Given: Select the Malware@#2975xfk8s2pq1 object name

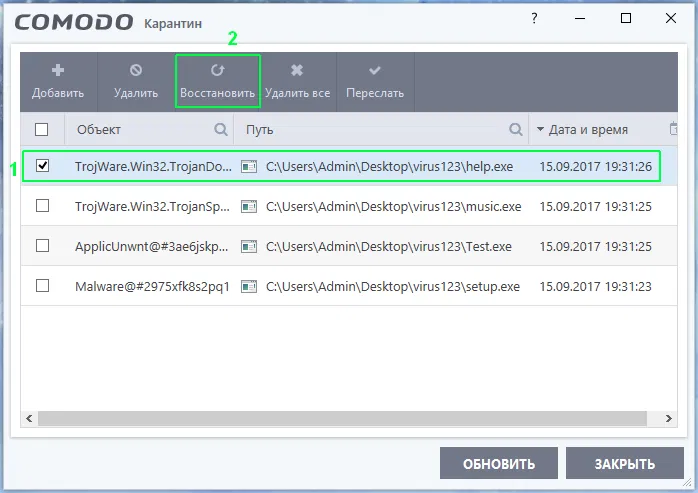Looking at the screenshot, I should point(152,286).
